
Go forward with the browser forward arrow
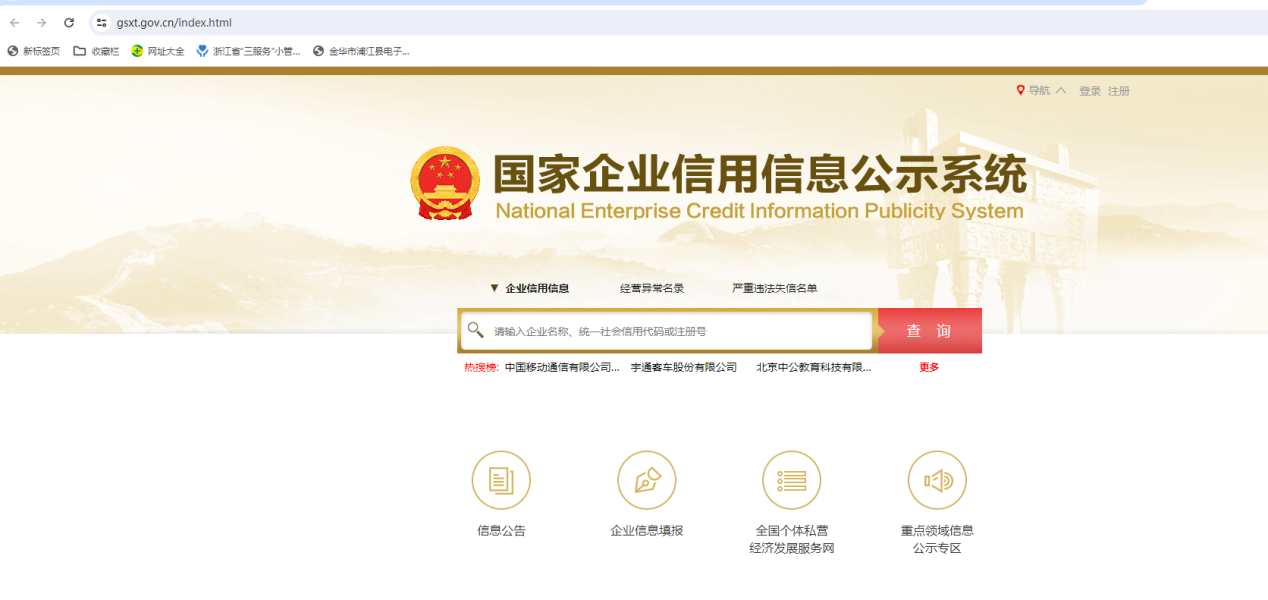41,22
